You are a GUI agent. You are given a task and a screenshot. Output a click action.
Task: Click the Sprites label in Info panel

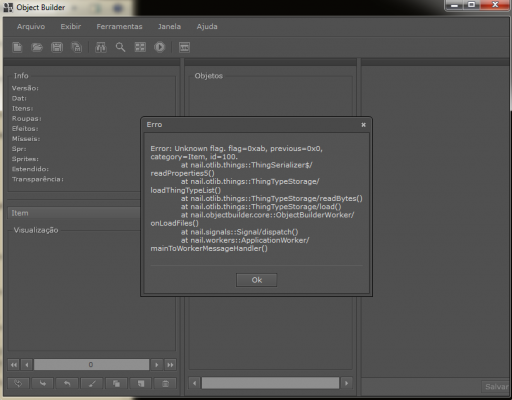tap(25, 159)
